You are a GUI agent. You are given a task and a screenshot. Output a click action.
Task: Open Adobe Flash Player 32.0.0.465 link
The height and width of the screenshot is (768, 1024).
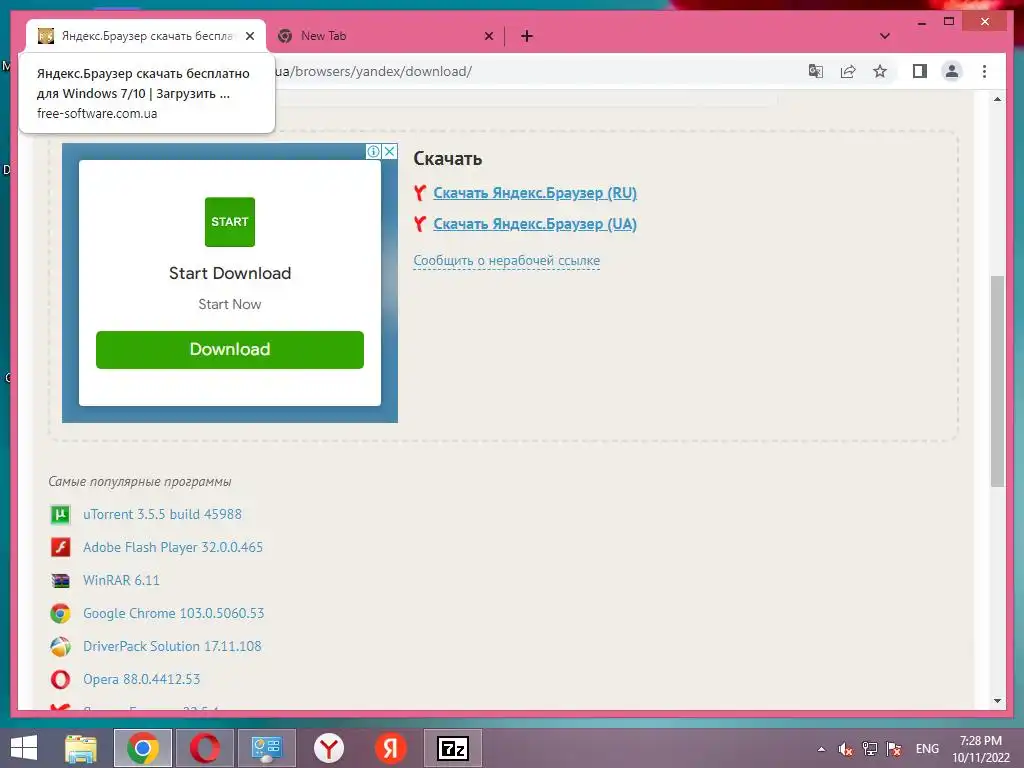tap(172, 547)
